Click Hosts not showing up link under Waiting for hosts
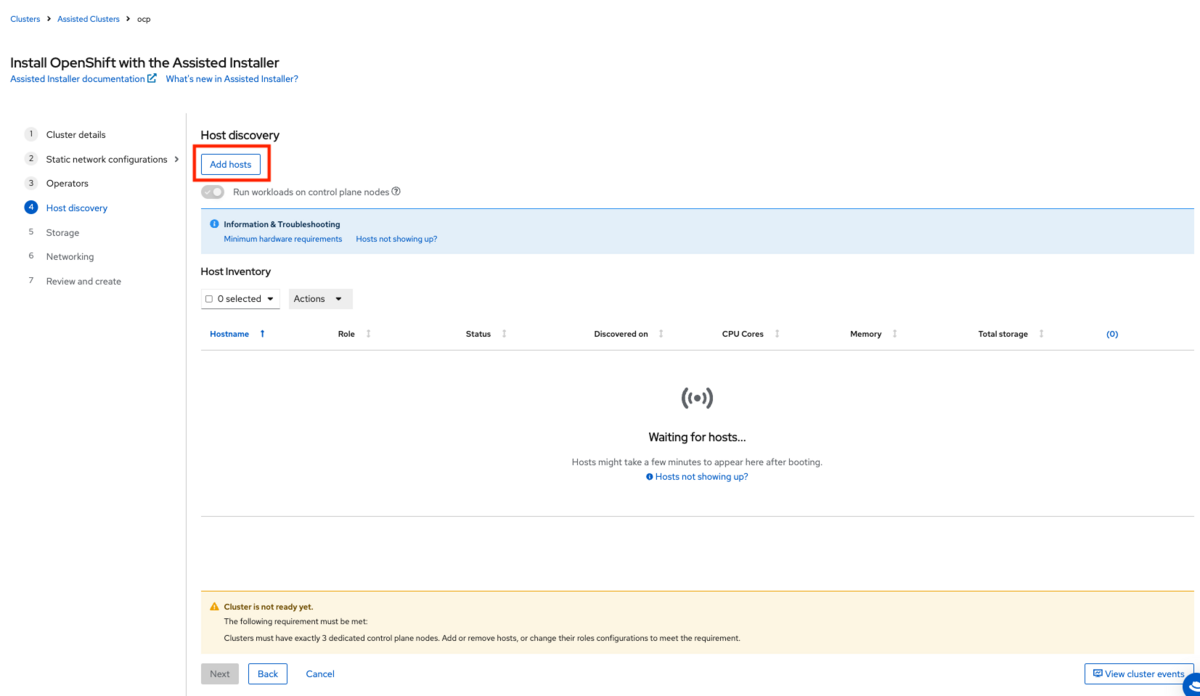 pyautogui.click(x=701, y=477)
